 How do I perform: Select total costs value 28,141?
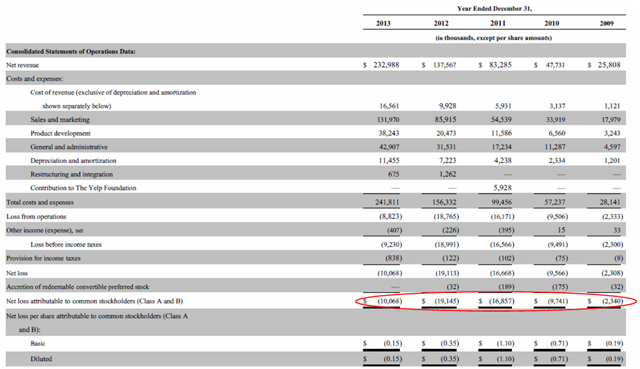(x=610, y=202)
